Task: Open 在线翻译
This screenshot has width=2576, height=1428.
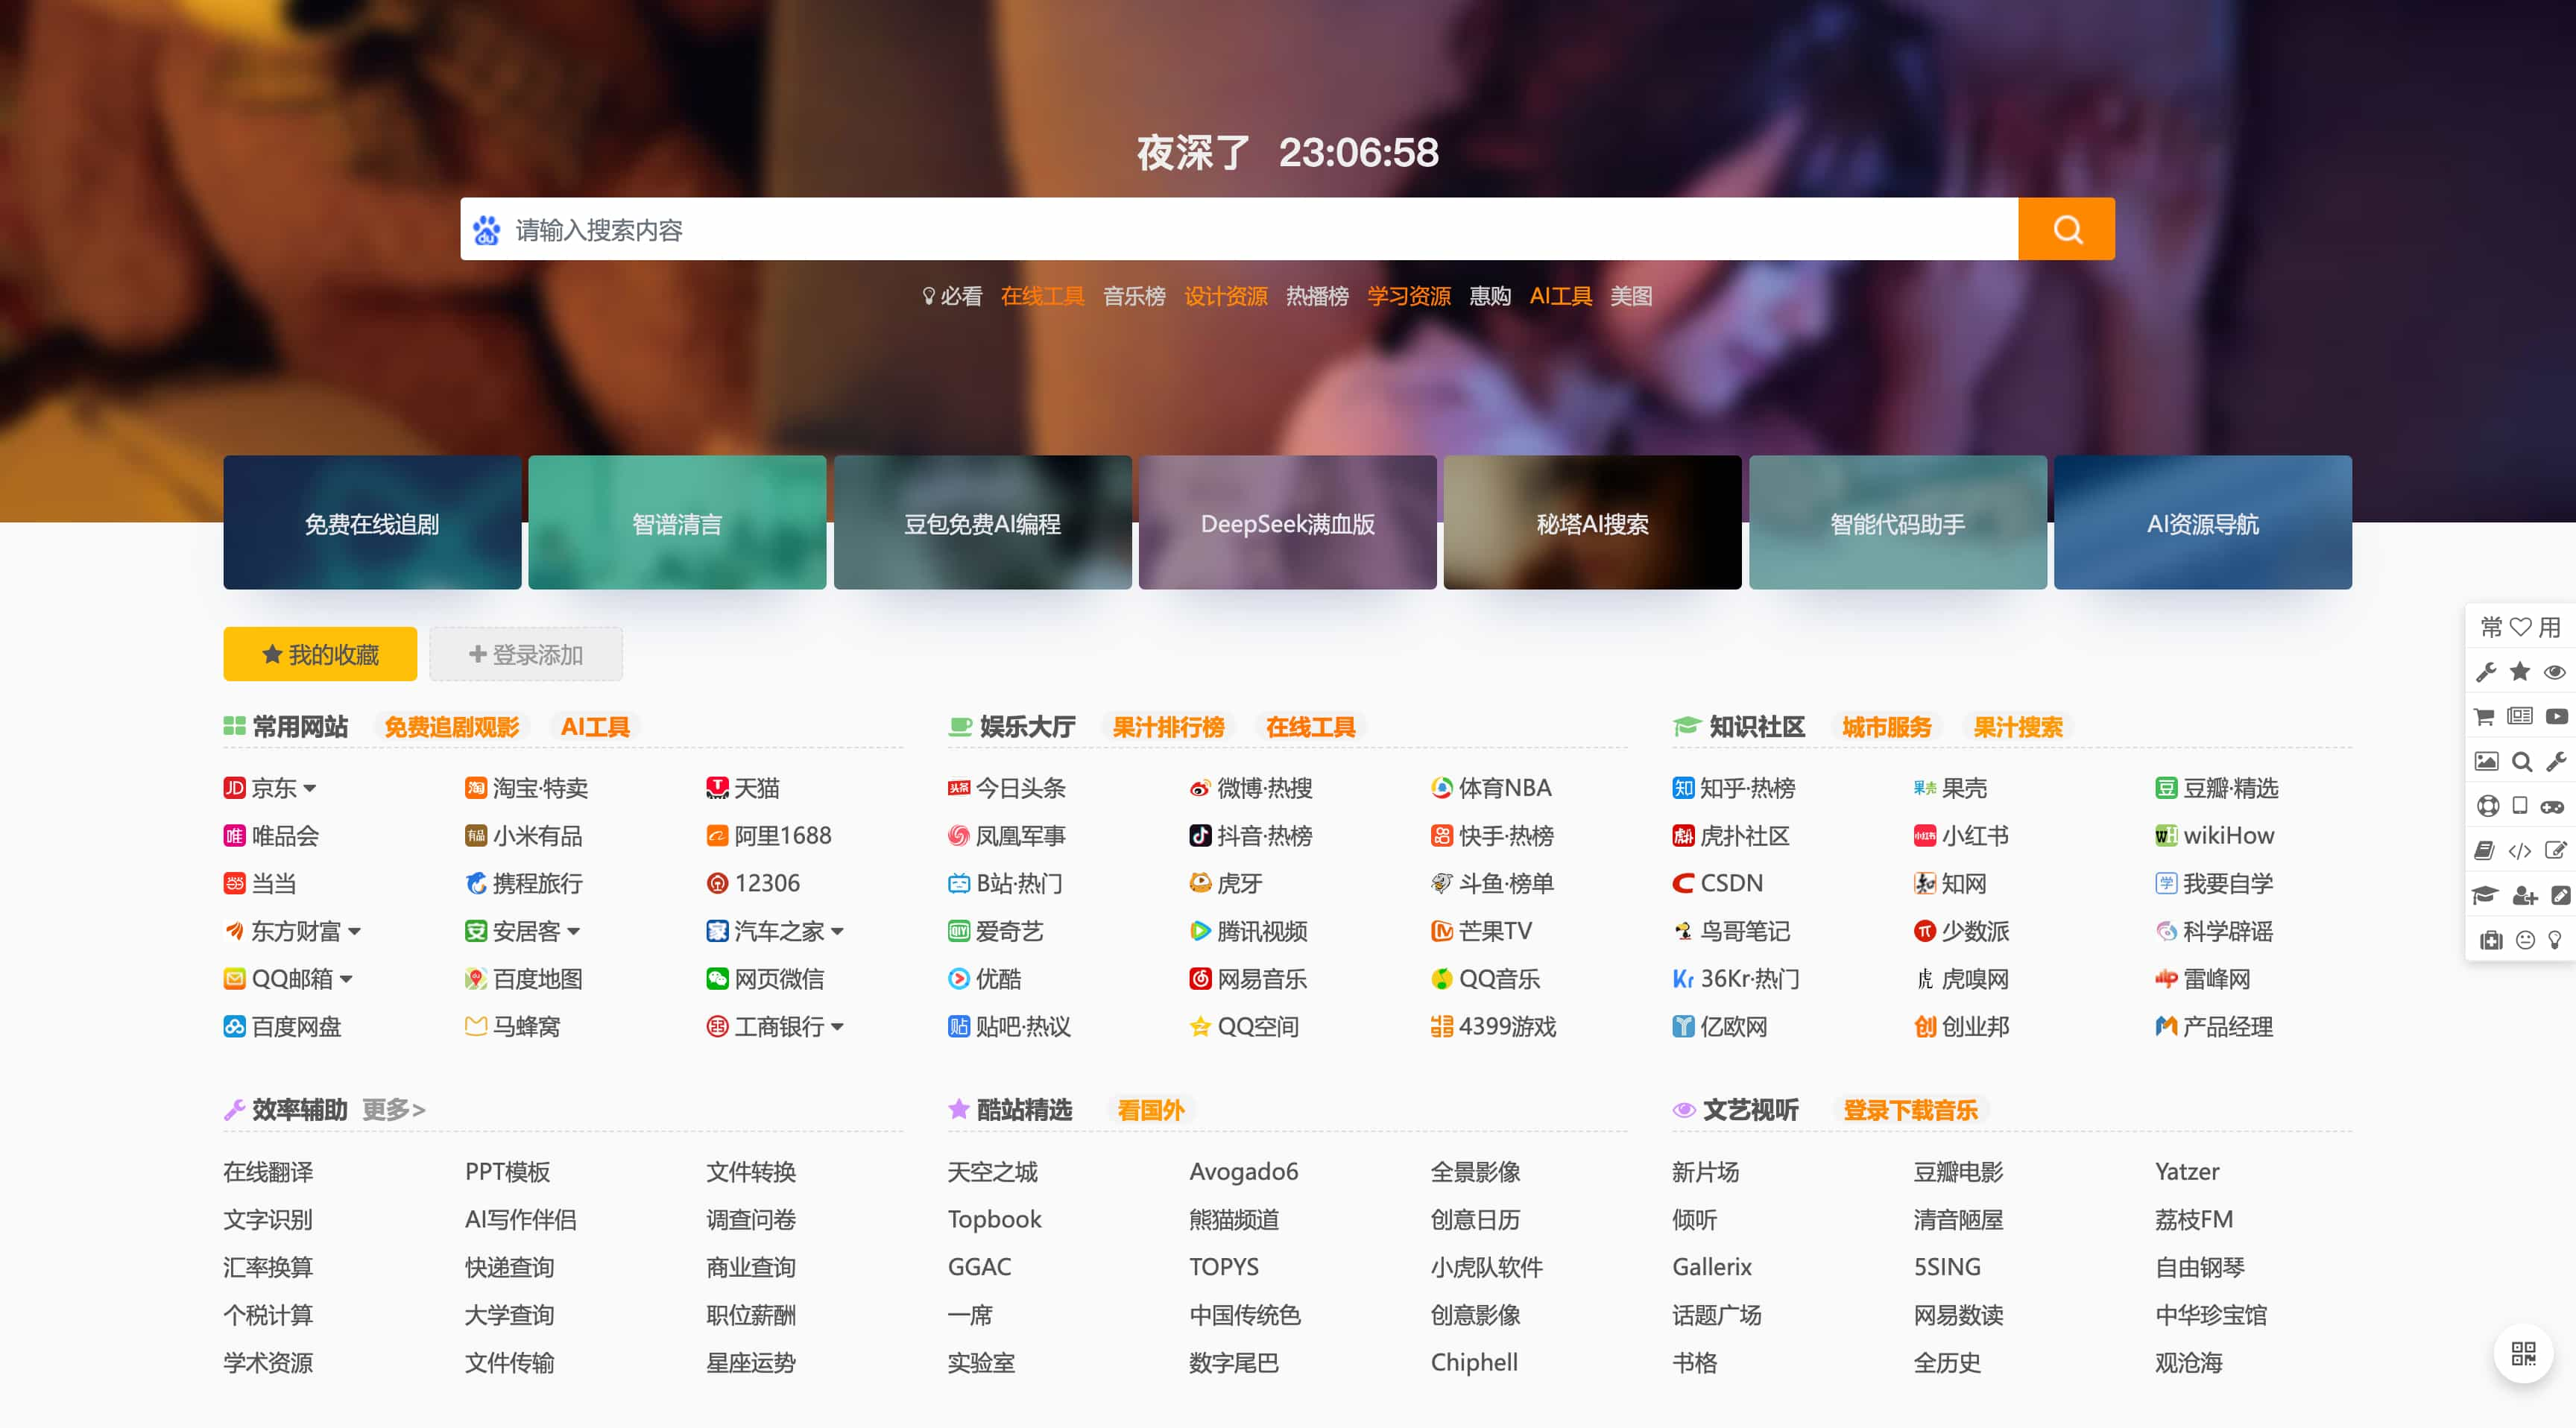Action: (268, 1172)
